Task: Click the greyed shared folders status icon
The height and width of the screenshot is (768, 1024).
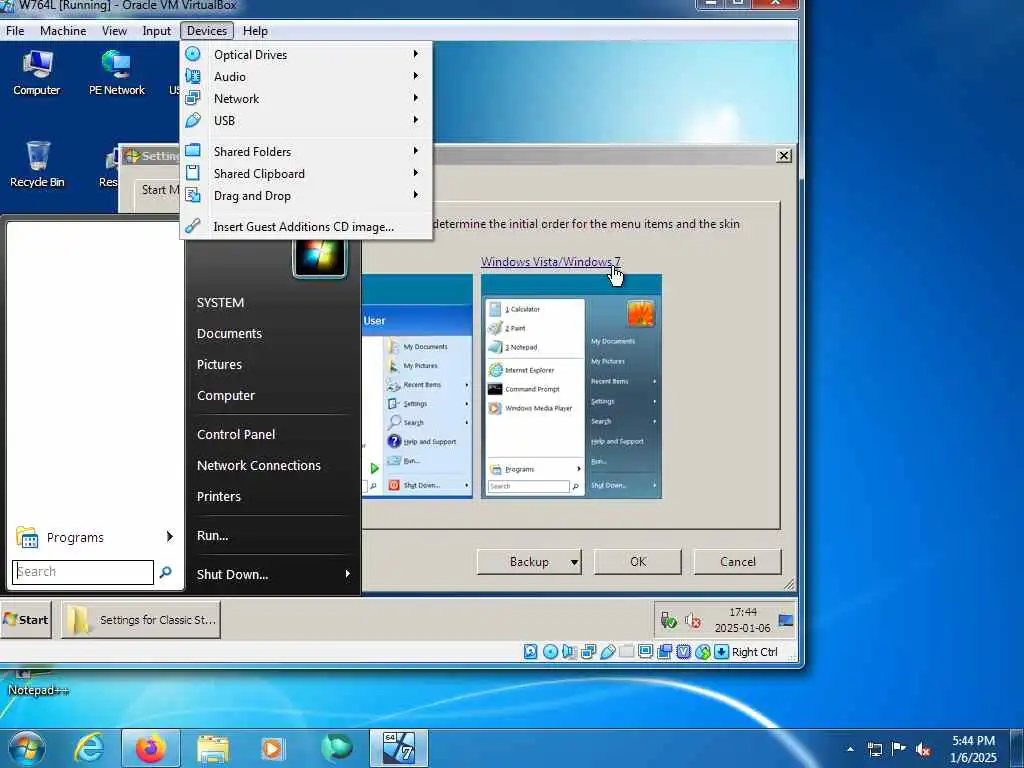Action: pos(626,651)
